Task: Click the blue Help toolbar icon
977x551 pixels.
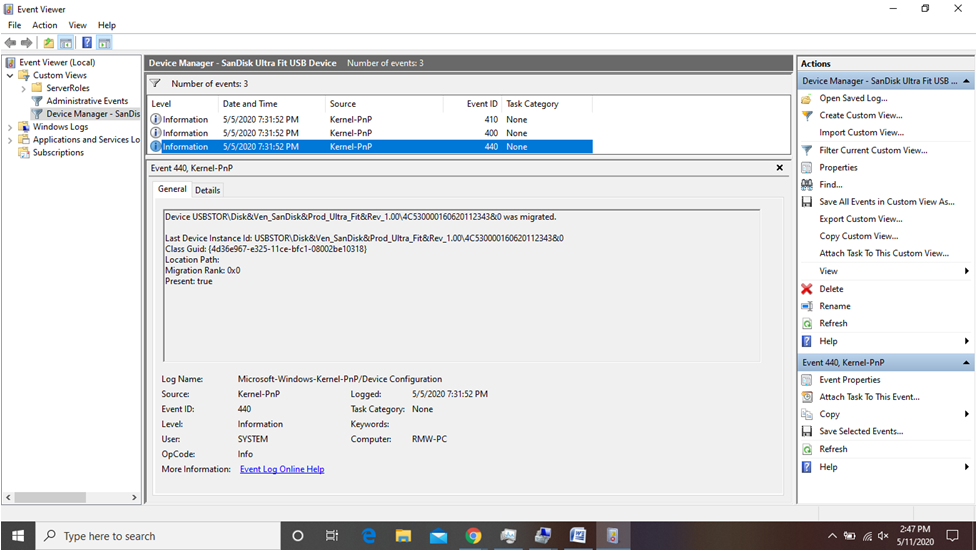Action: [87, 43]
